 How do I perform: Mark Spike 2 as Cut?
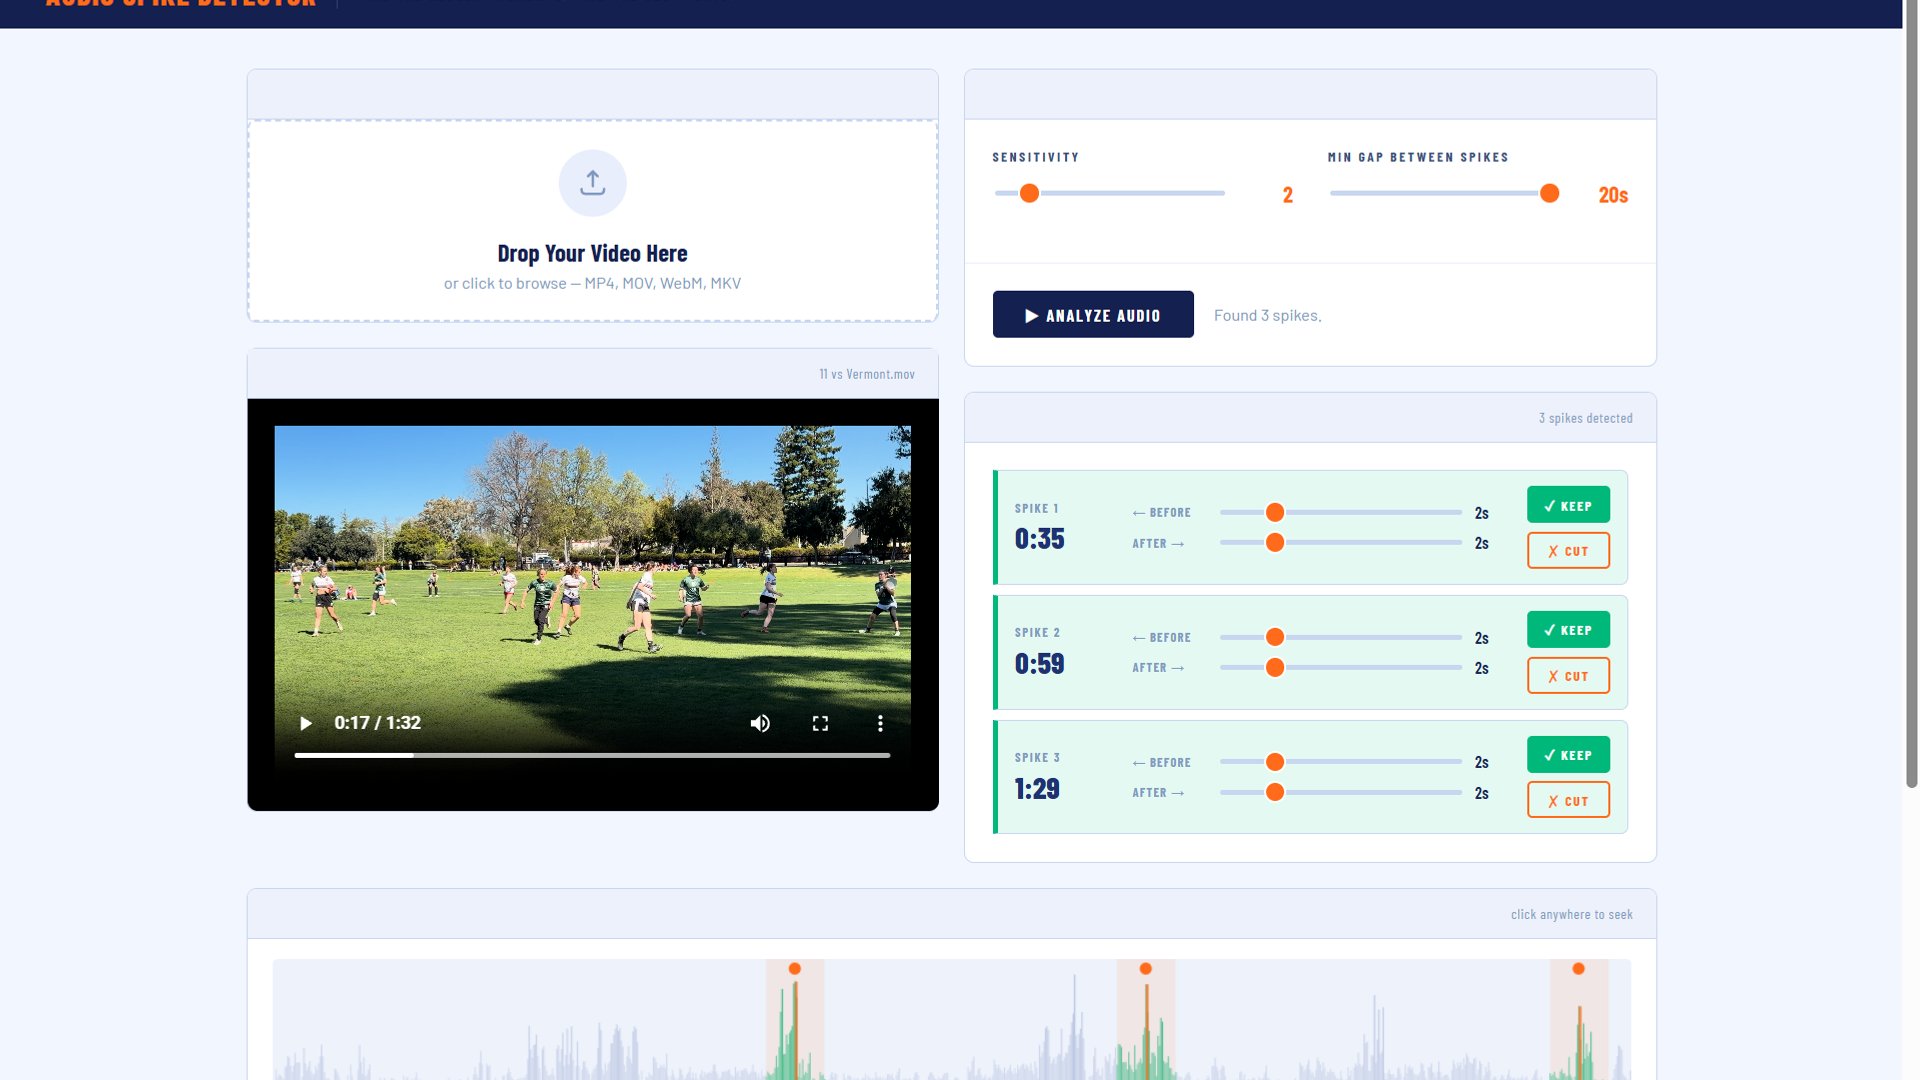point(1568,676)
